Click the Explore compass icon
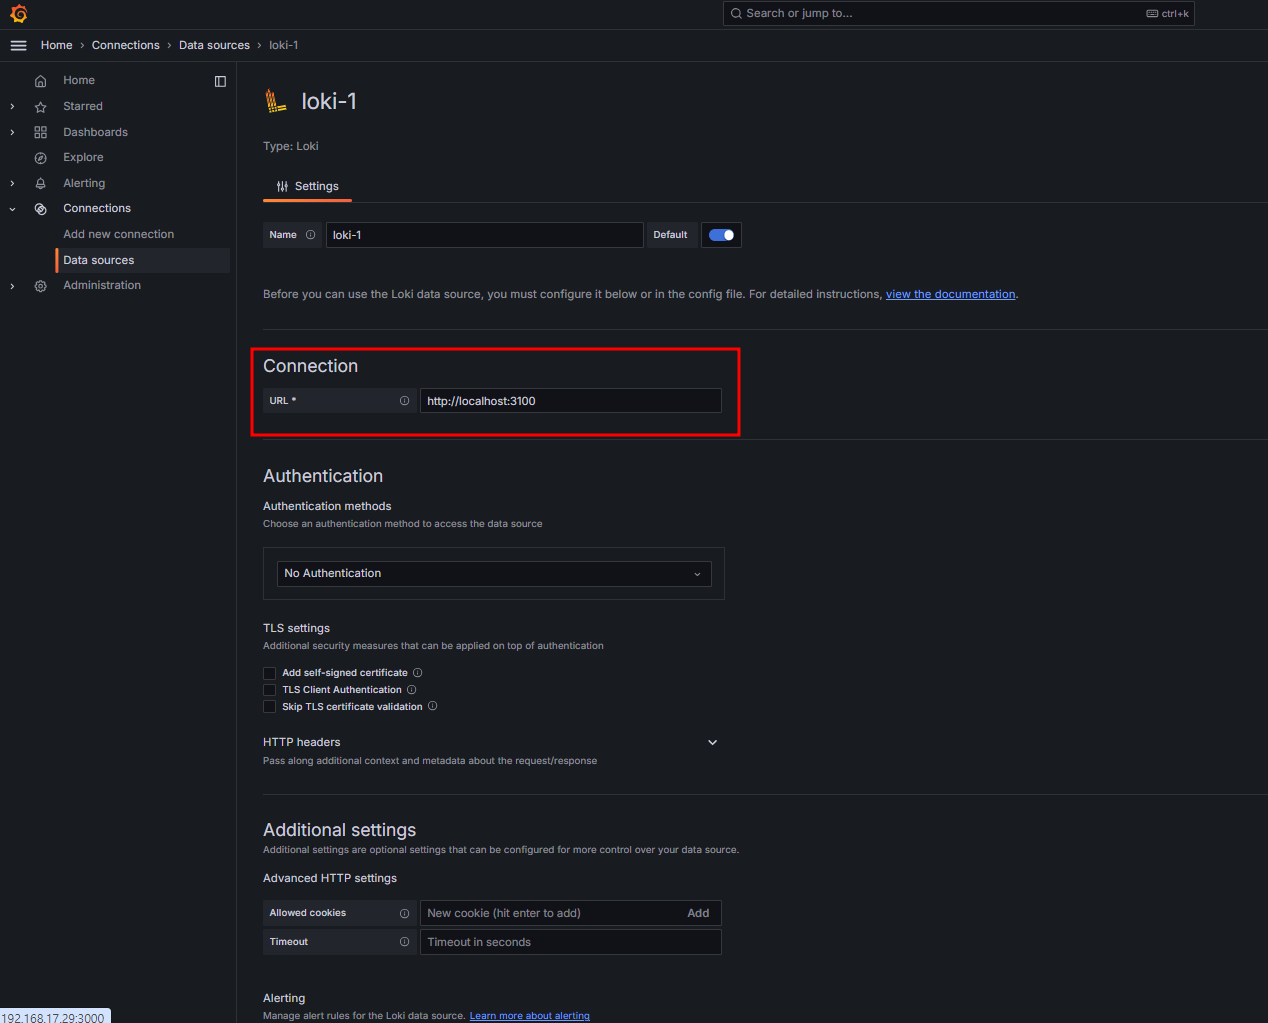 [40, 158]
